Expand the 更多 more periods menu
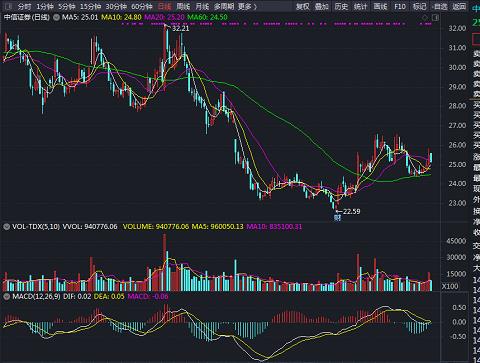Image resolution: width=480 pixels, height=363 pixels. (x=247, y=7)
